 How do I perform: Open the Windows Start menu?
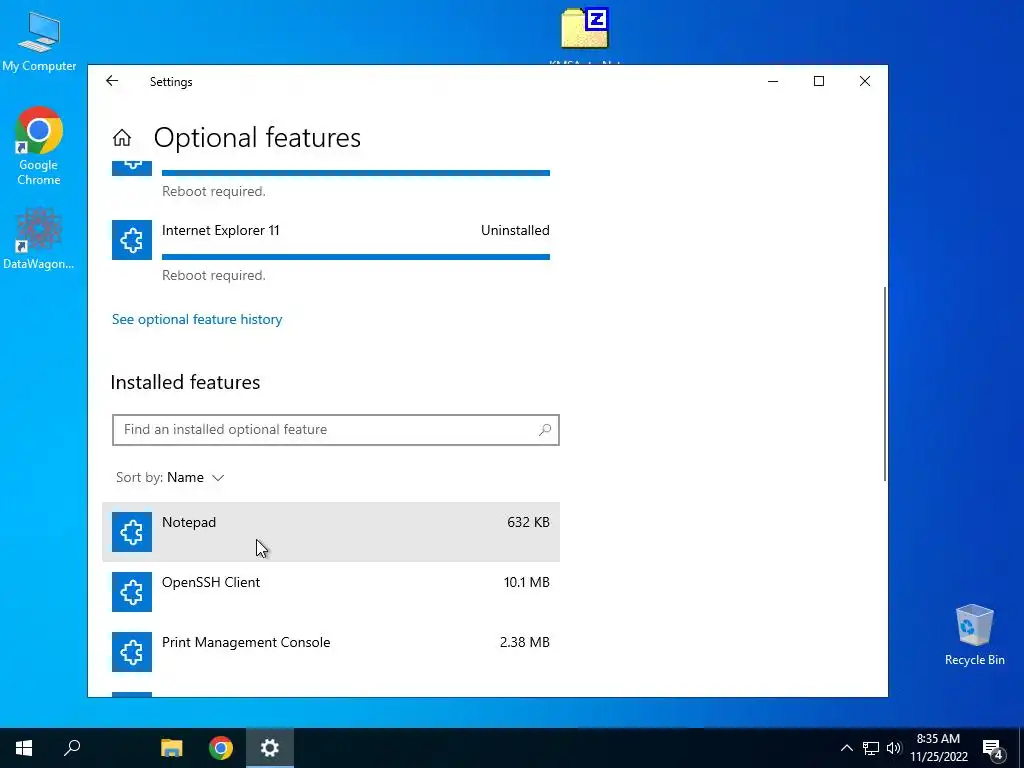coord(24,748)
